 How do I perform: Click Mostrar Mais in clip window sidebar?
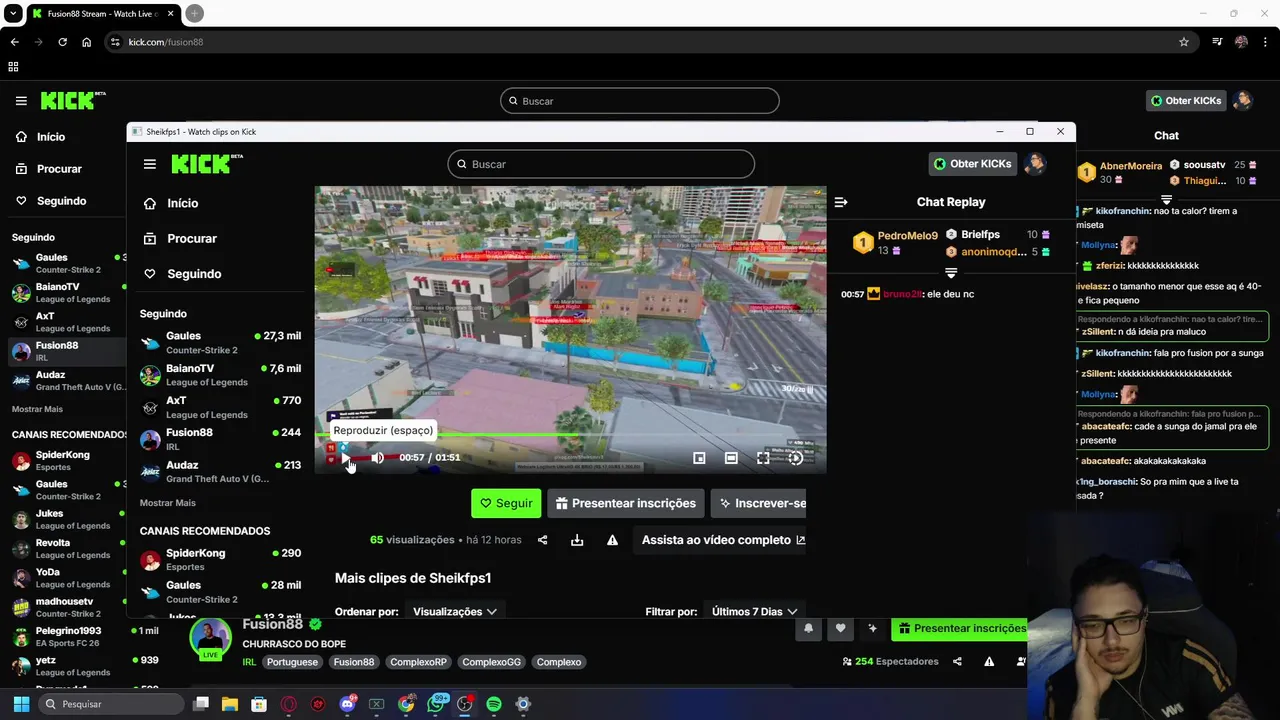click(x=168, y=503)
